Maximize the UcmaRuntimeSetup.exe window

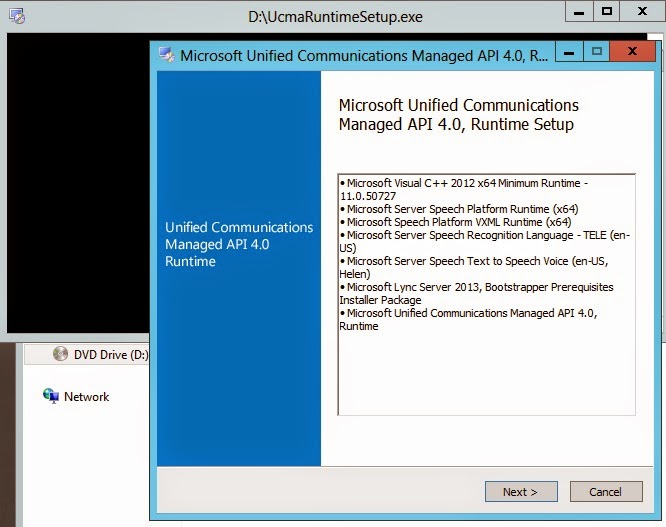click(607, 12)
